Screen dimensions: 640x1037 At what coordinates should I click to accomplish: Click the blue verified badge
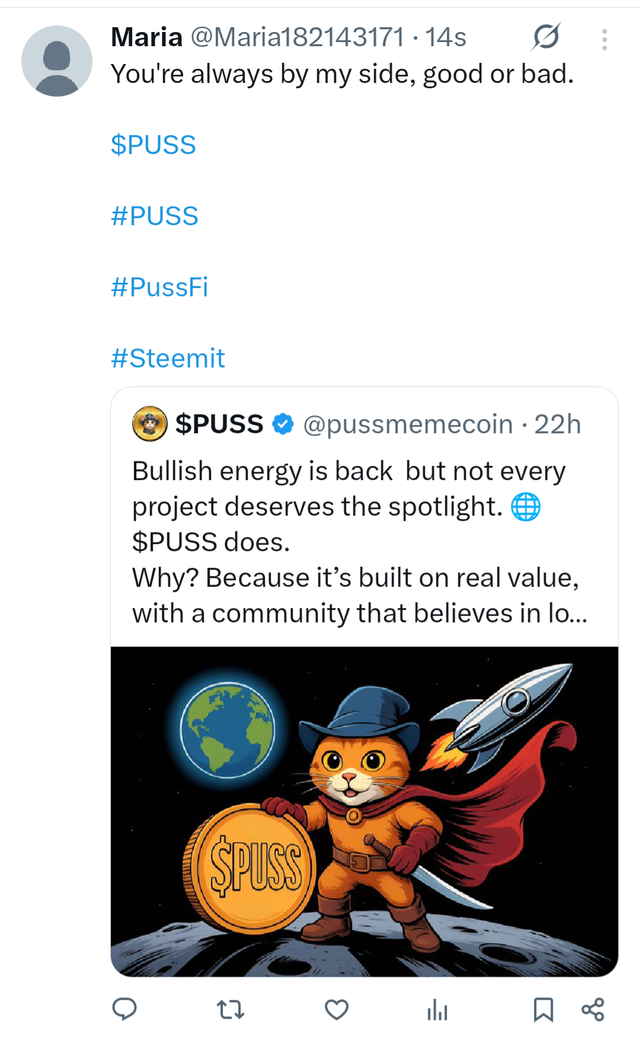(282, 424)
